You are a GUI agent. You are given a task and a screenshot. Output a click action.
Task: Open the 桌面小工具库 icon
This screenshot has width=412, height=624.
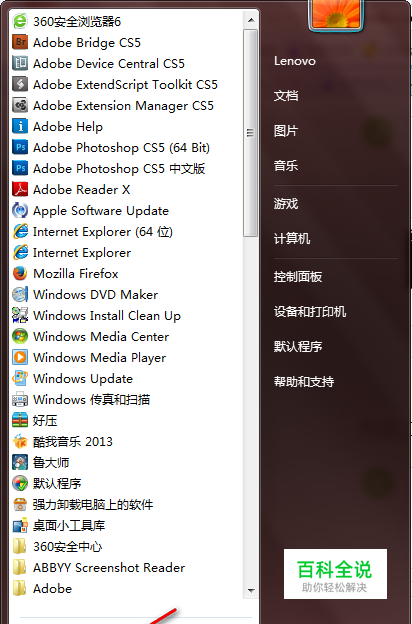(20, 526)
